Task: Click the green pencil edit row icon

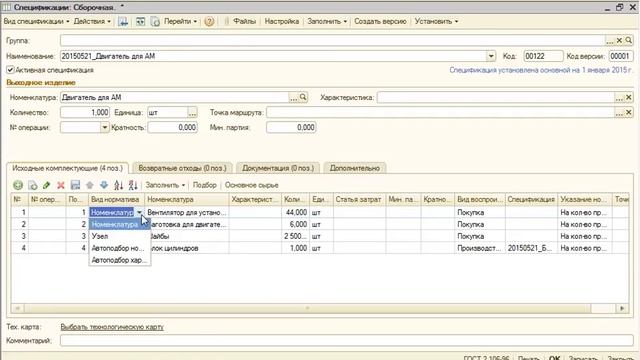Action: (x=47, y=185)
